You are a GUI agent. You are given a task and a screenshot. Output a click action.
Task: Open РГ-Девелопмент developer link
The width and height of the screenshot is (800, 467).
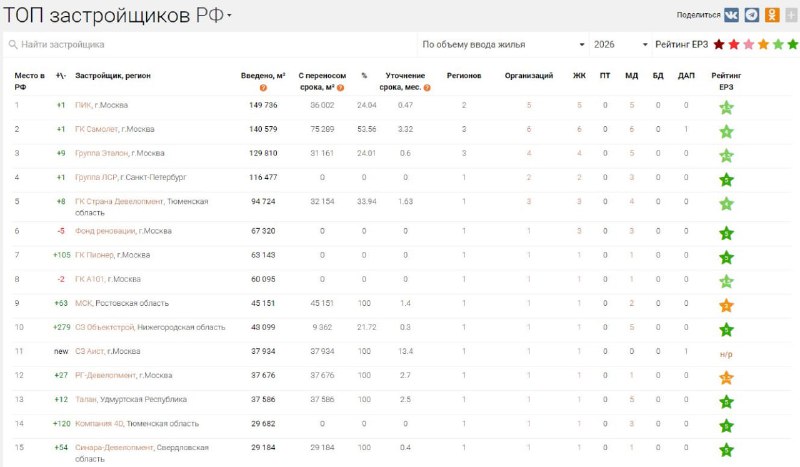[x=105, y=375]
